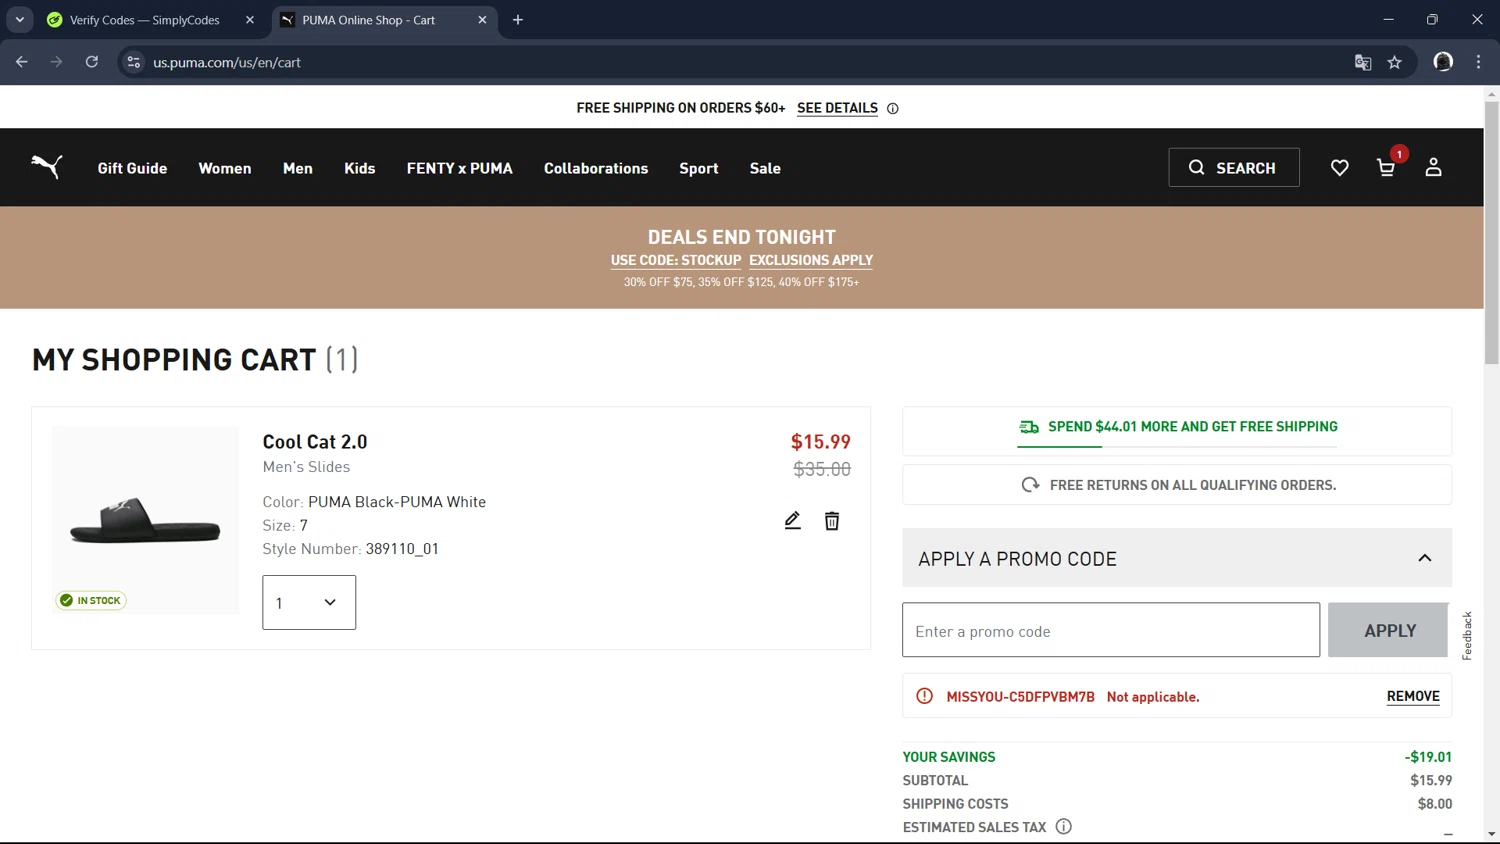Click the Cool Cat slide product thumbnail

[145, 520]
